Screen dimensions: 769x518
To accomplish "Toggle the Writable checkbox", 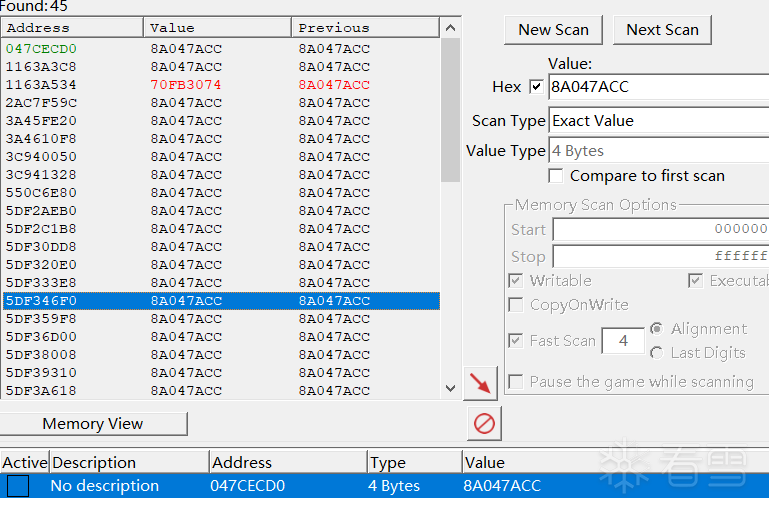I will [x=515, y=281].
